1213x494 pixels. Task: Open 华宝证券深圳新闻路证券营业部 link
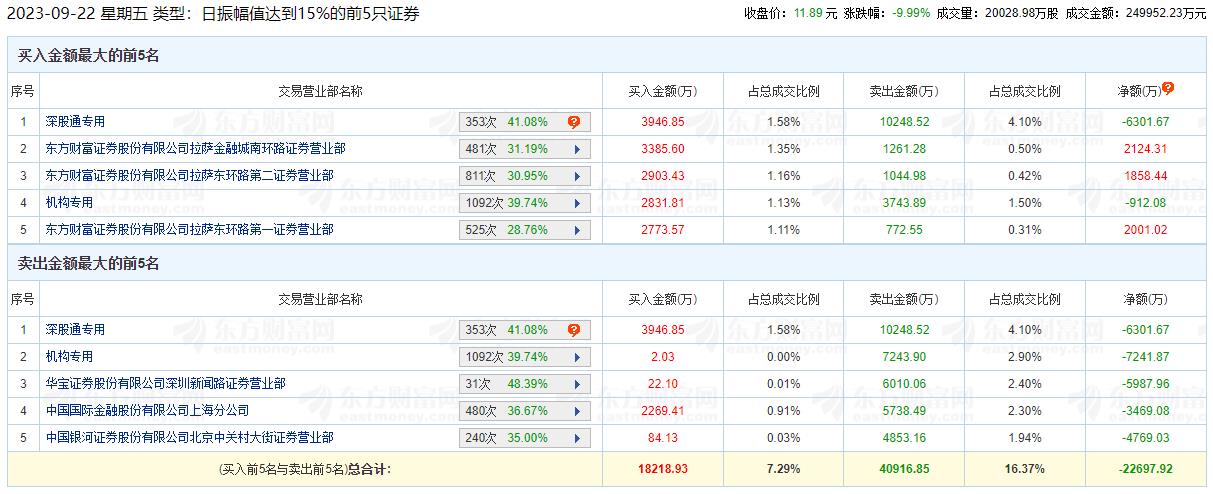point(166,384)
